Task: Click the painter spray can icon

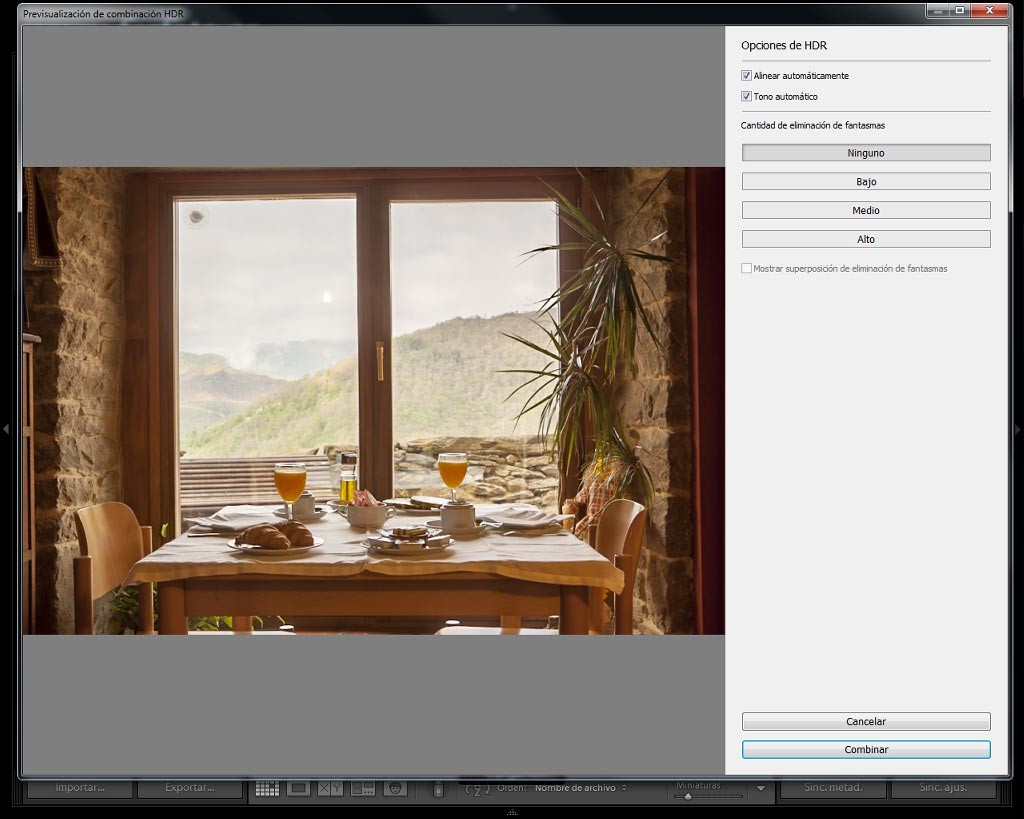Action: tap(438, 789)
